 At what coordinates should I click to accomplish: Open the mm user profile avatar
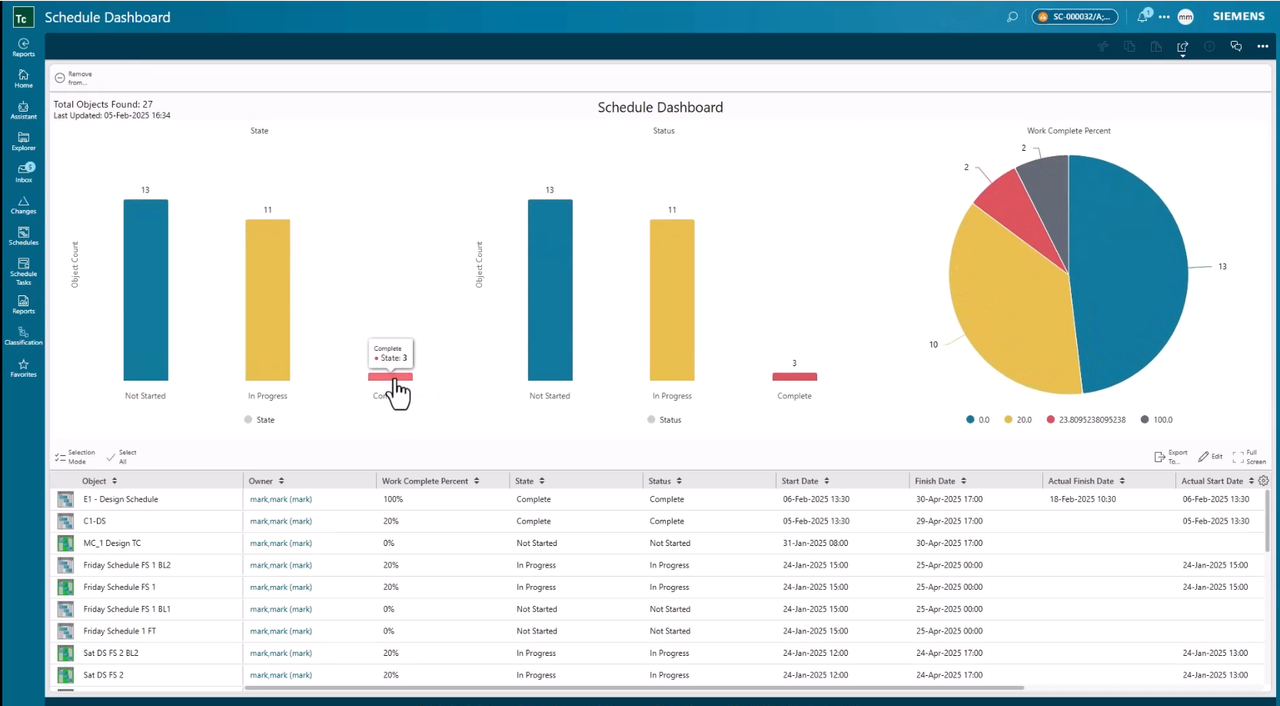point(1185,17)
